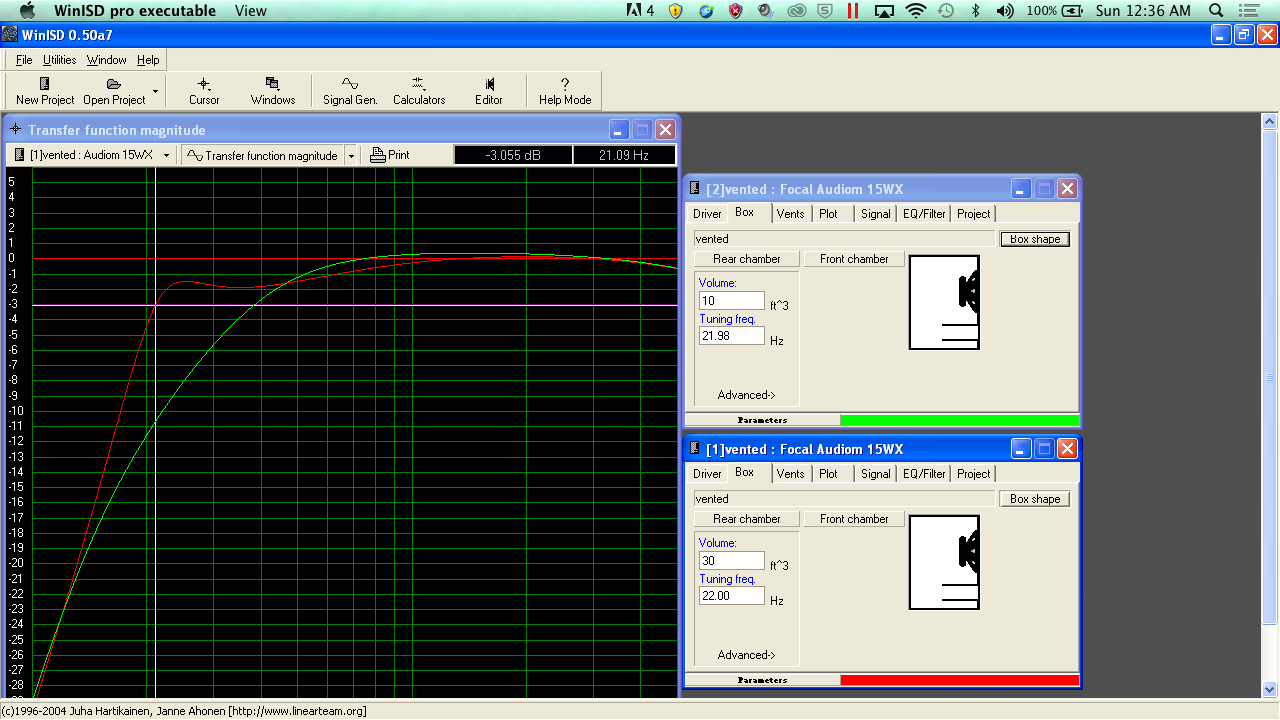This screenshot has height=720, width=1280.
Task: Click Volume field showing 30 in [1]vented
Action: [731, 561]
